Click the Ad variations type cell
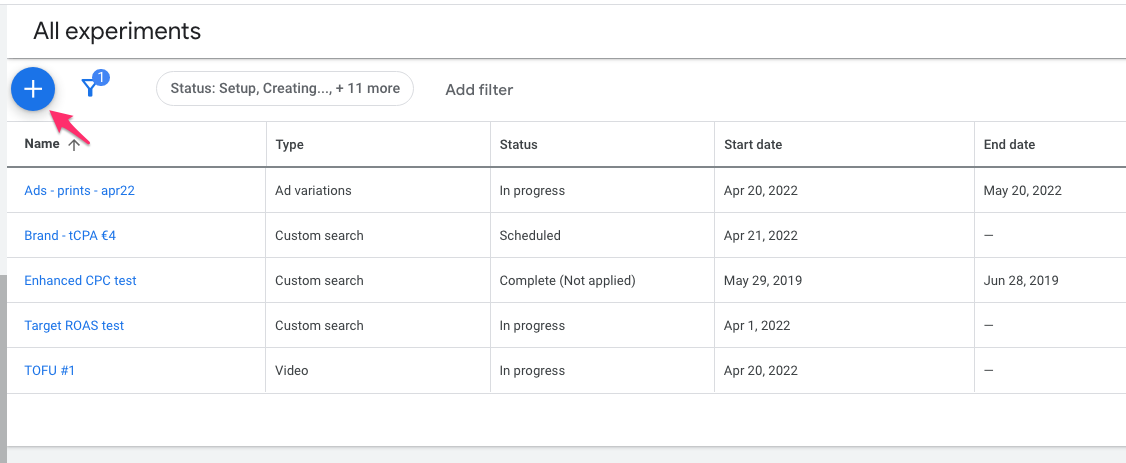This screenshot has height=463, width=1126. (313, 190)
